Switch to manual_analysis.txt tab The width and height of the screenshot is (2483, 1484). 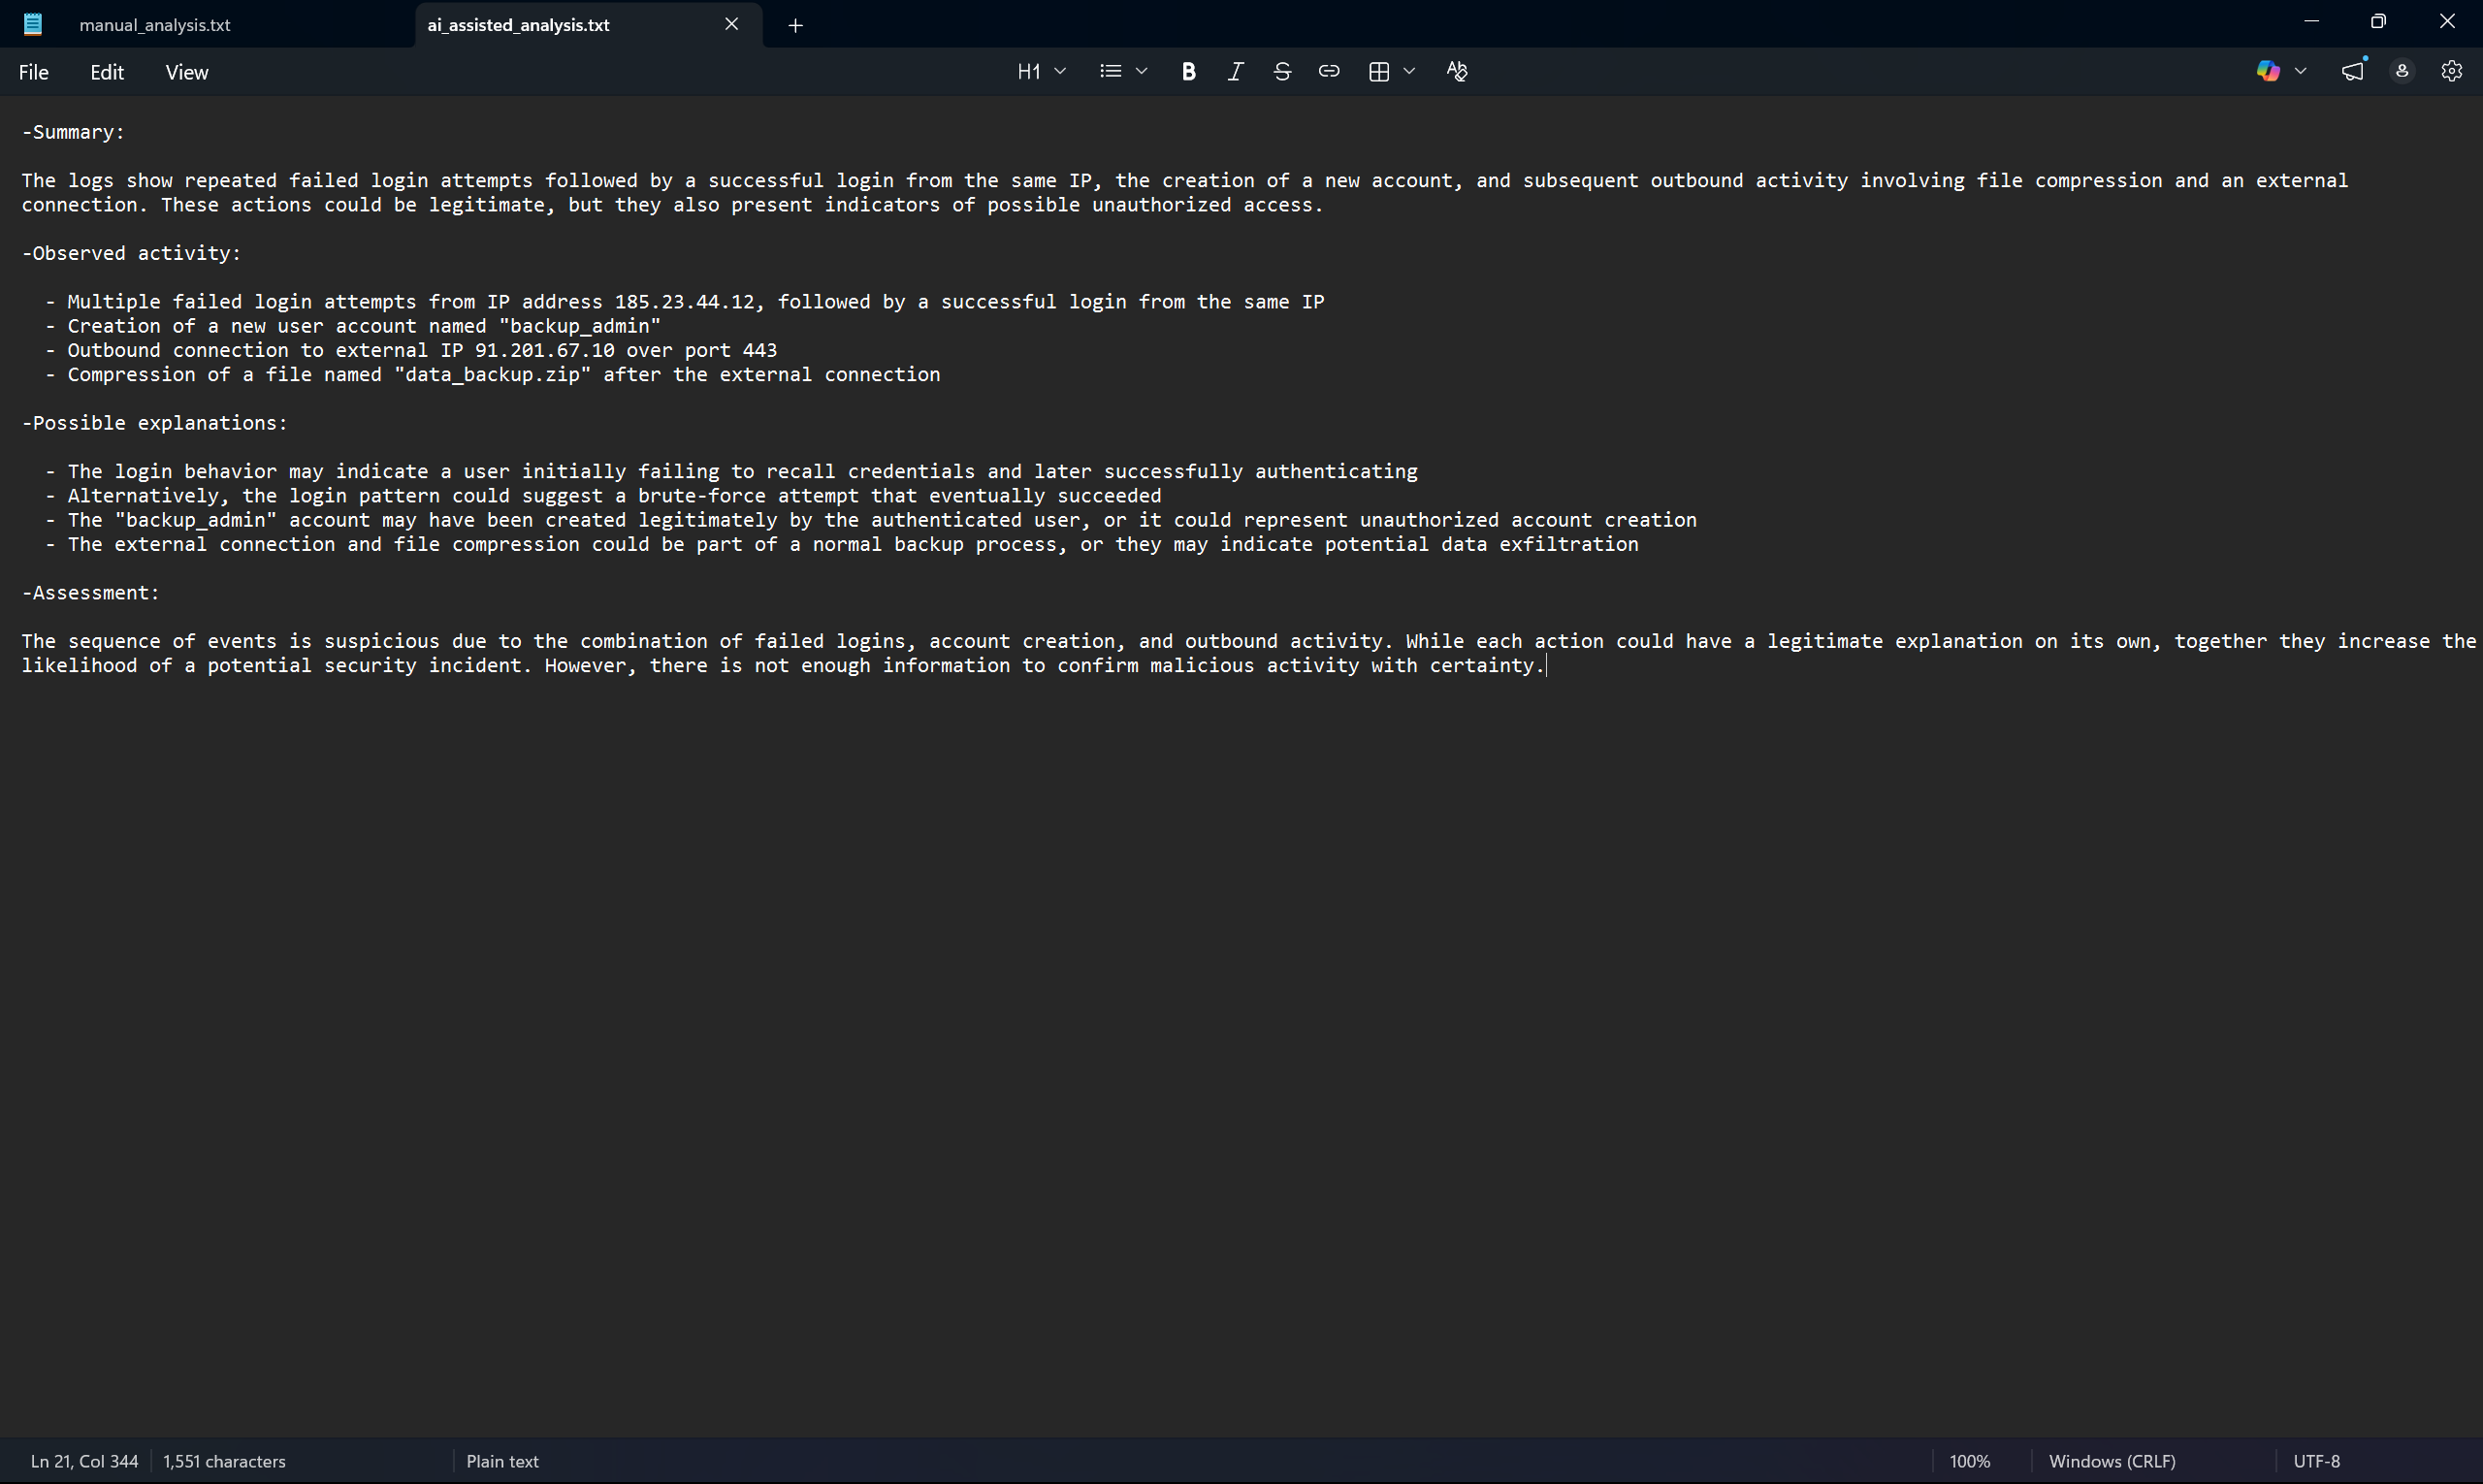(x=155, y=25)
